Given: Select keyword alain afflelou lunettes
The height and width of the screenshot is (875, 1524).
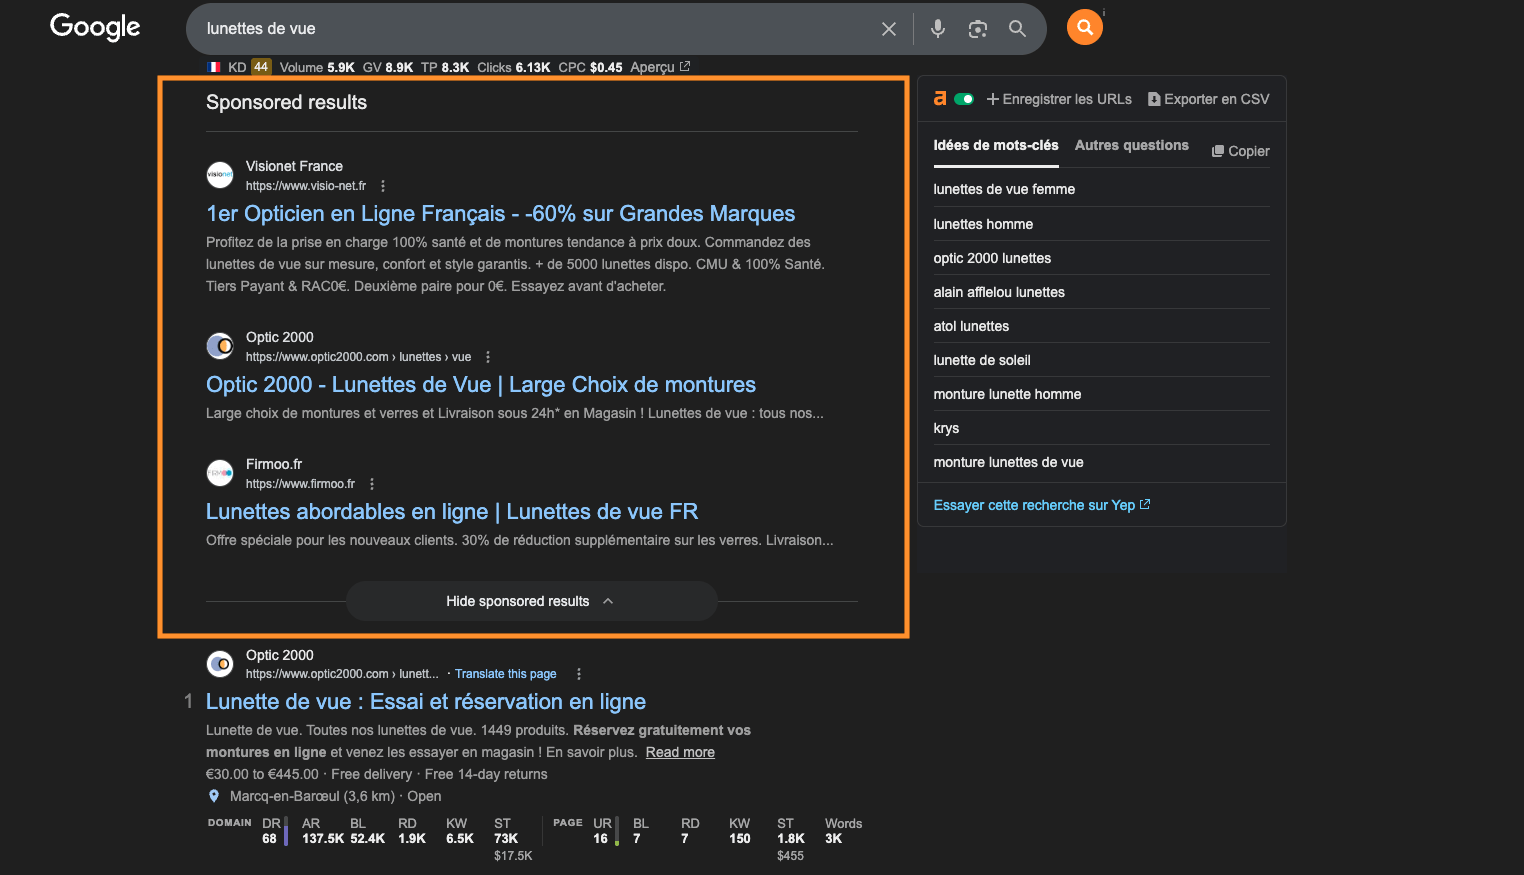Looking at the screenshot, I should (x=999, y=292).
